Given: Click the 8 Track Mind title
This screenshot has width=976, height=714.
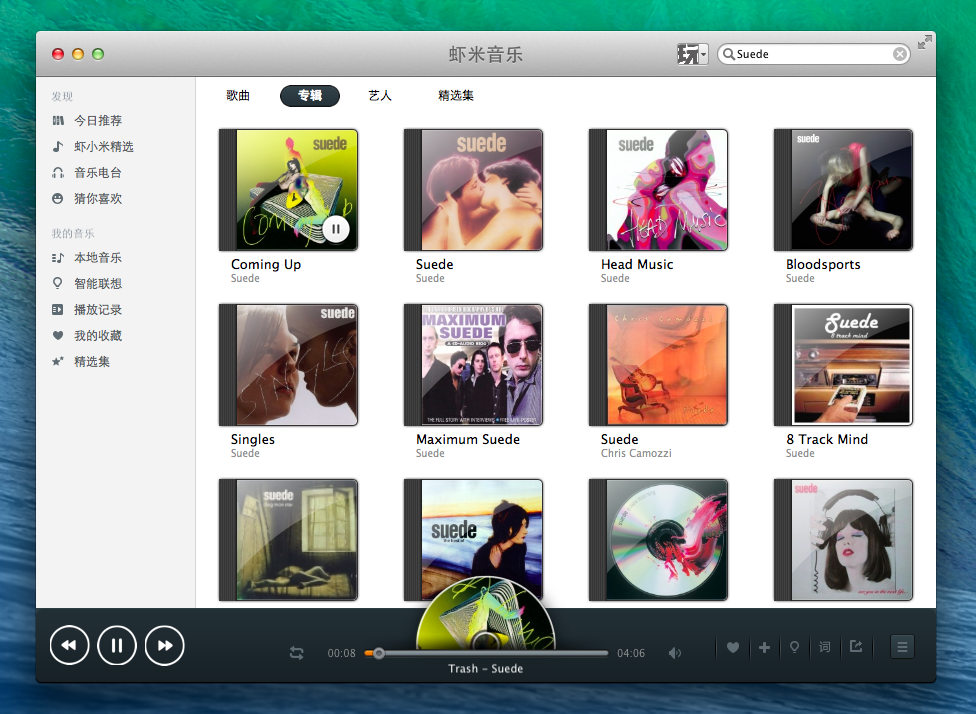Looking at the screenshot, I should coord(827,439).
